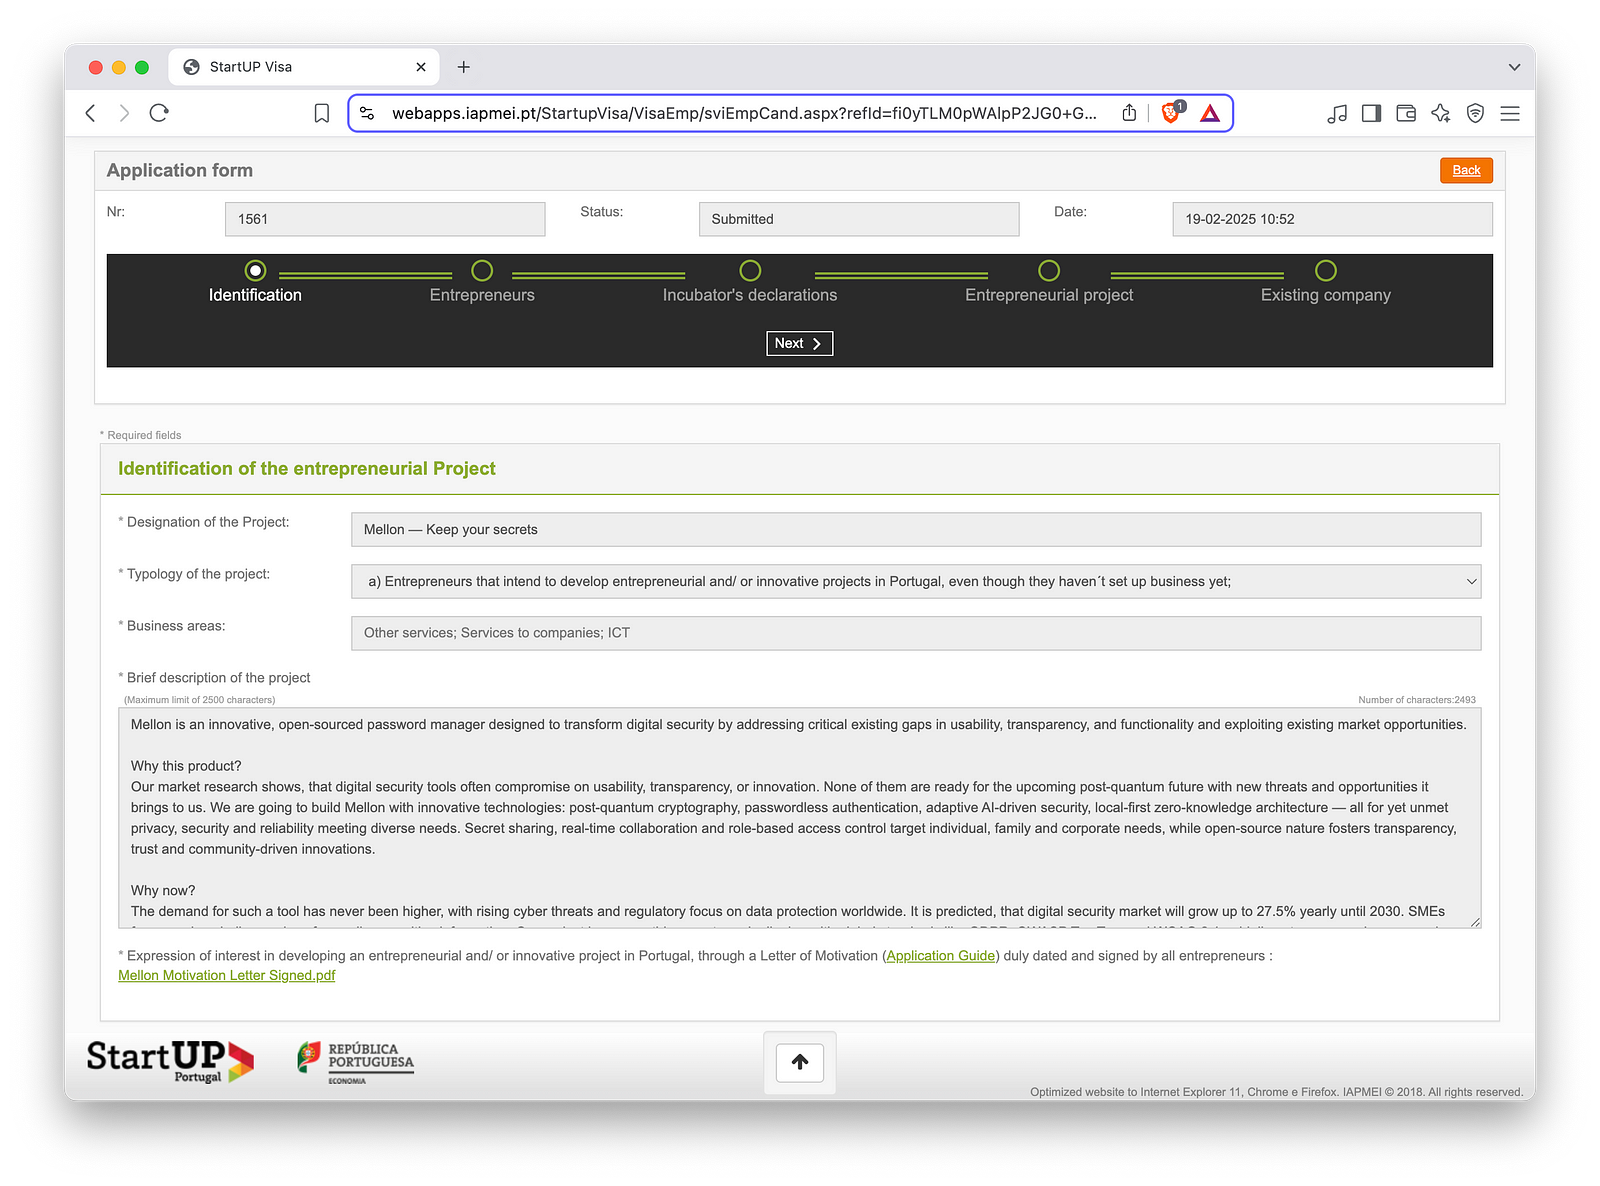The width and height of the screenshot is (1600, 1186).
Task: Click the Business areas field
Action: coord(916,633)
